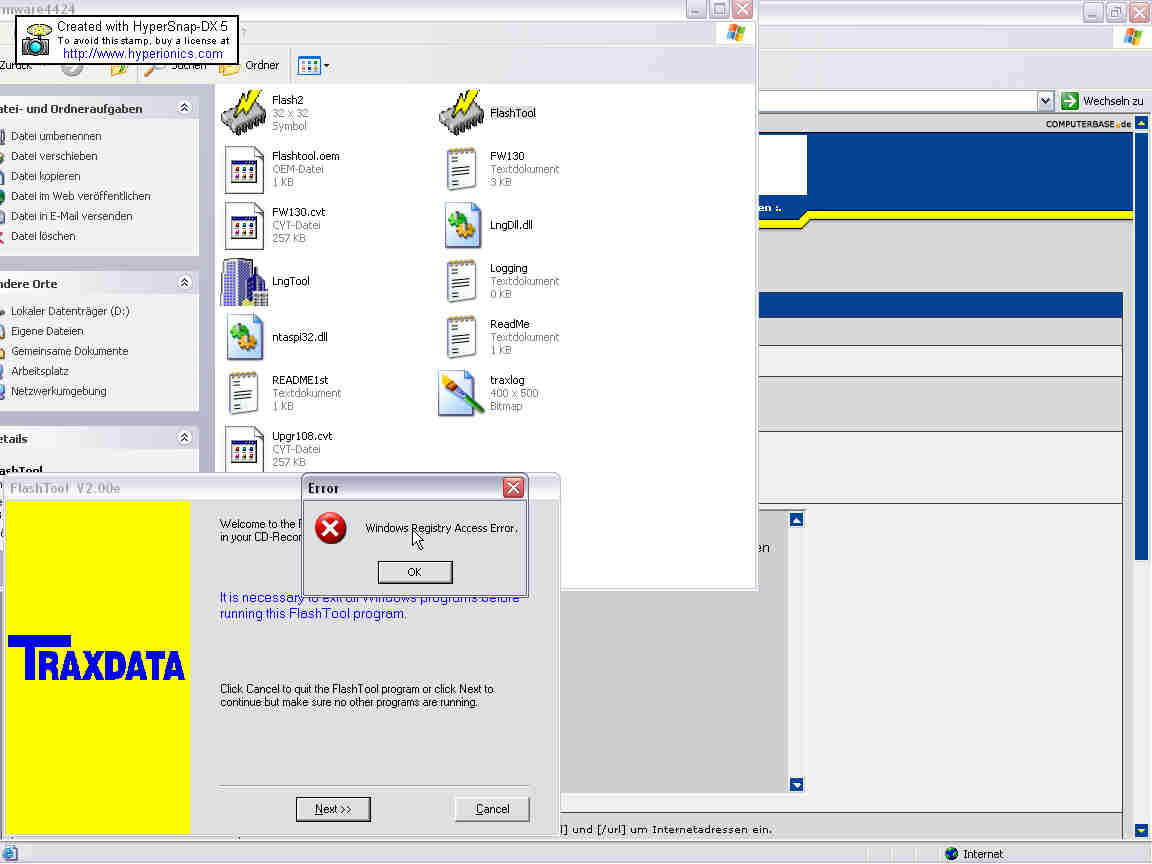Select the Flashtool.oem file icon
1152x864 pixels.
244,169
